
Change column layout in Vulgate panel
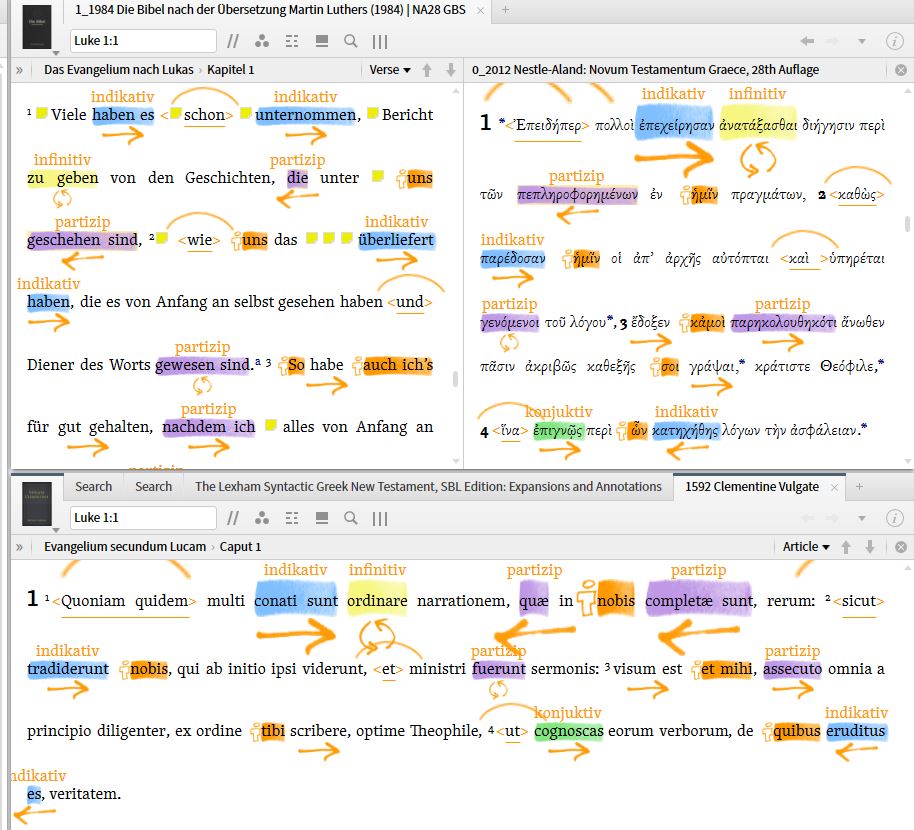click(379, 518)
